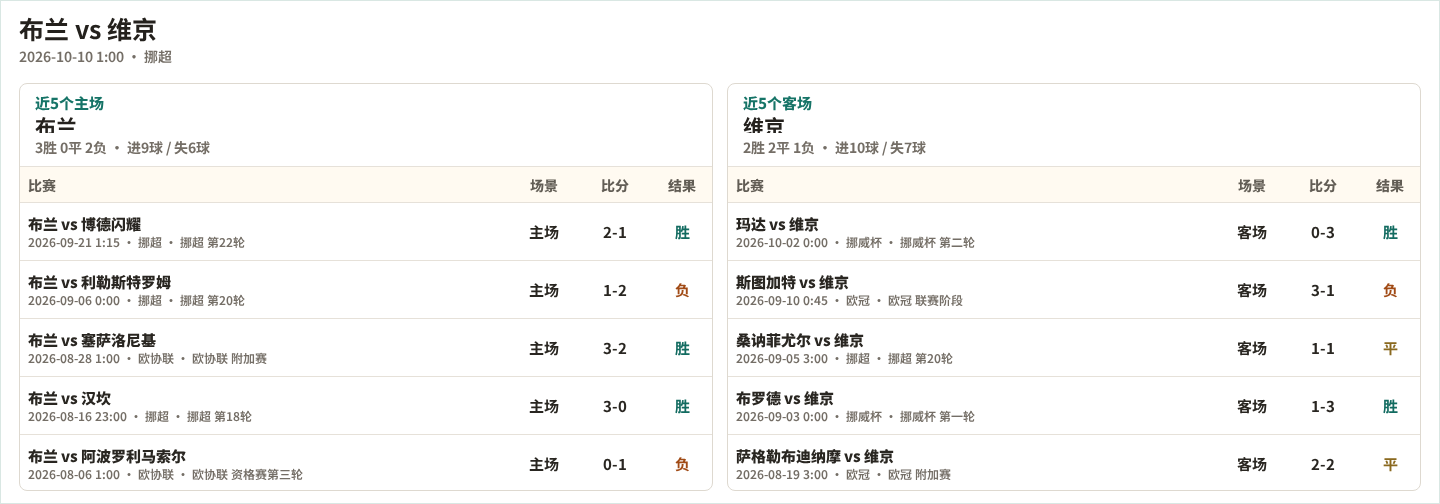Click 比赛 column header in 布兰 table
Image resolution: width=1440 pixels, height=504 pixels.
click(x=42, y=186)
